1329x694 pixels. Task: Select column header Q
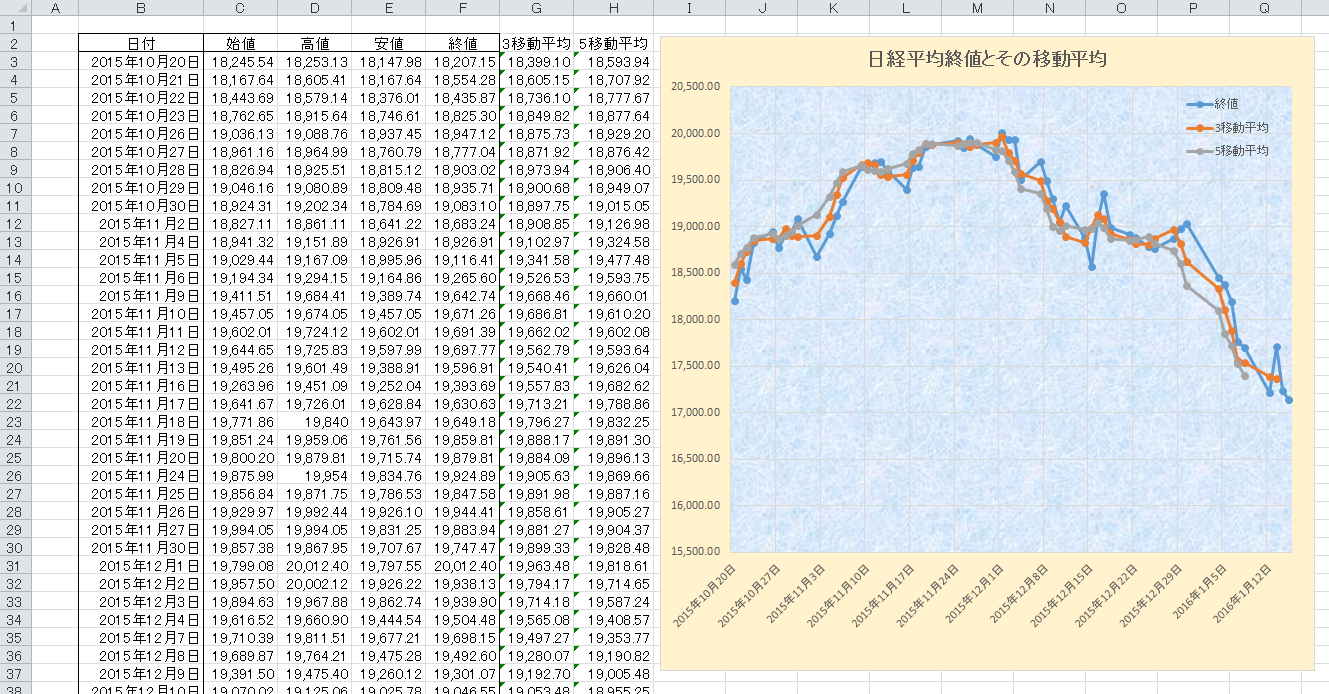pos(1265,8)
